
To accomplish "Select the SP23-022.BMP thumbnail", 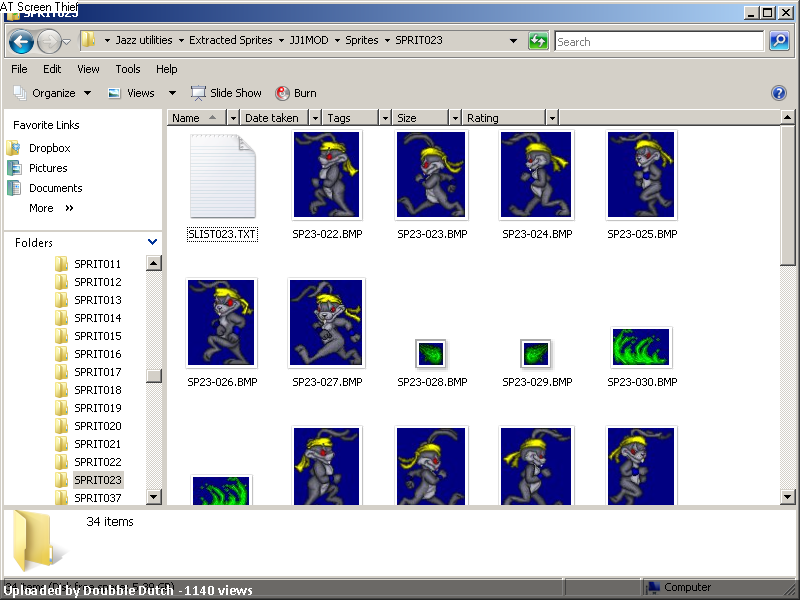I will coord(327,175).
